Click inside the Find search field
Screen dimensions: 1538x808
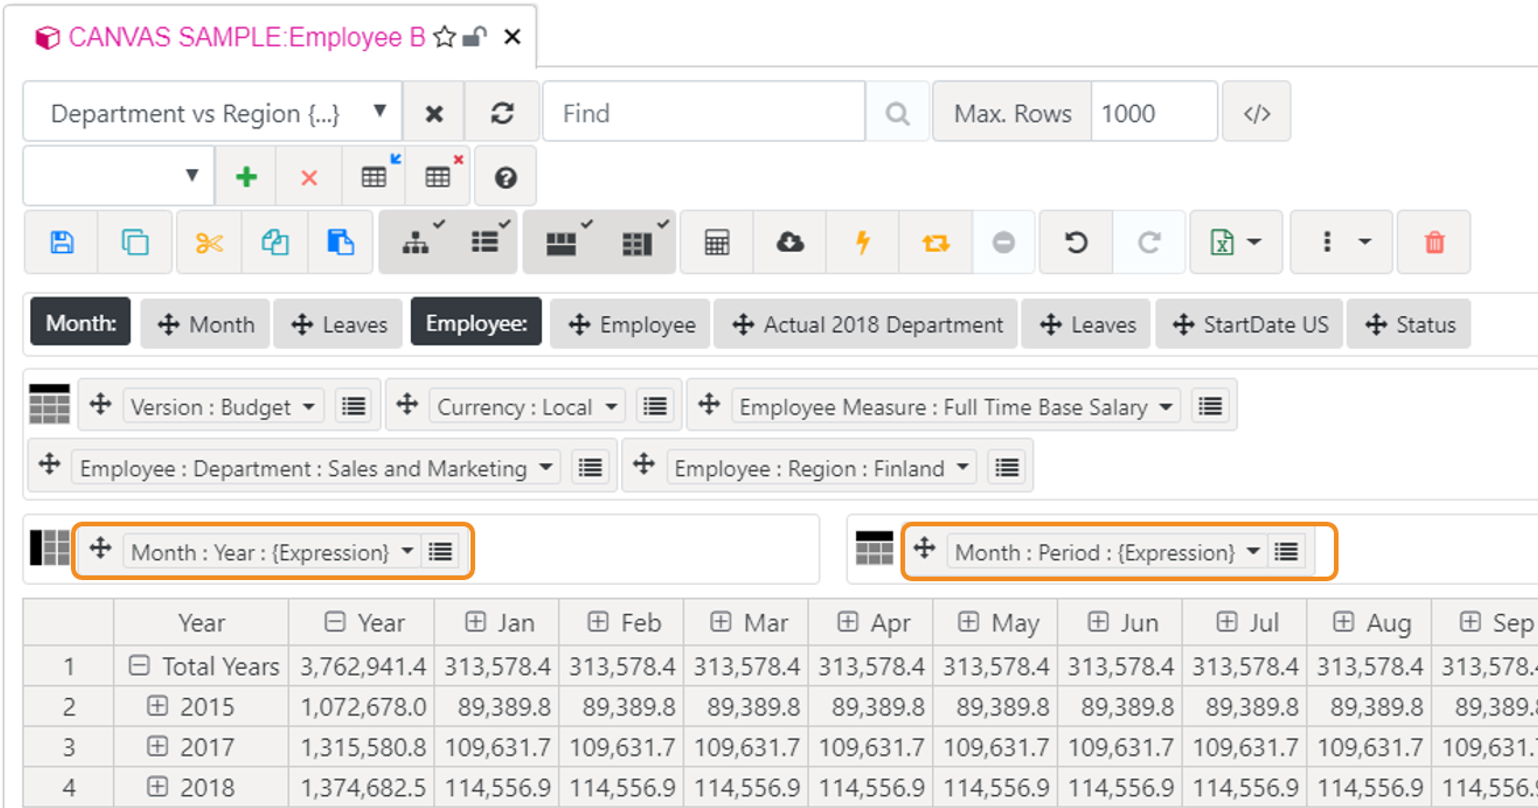tap(700, 112)
